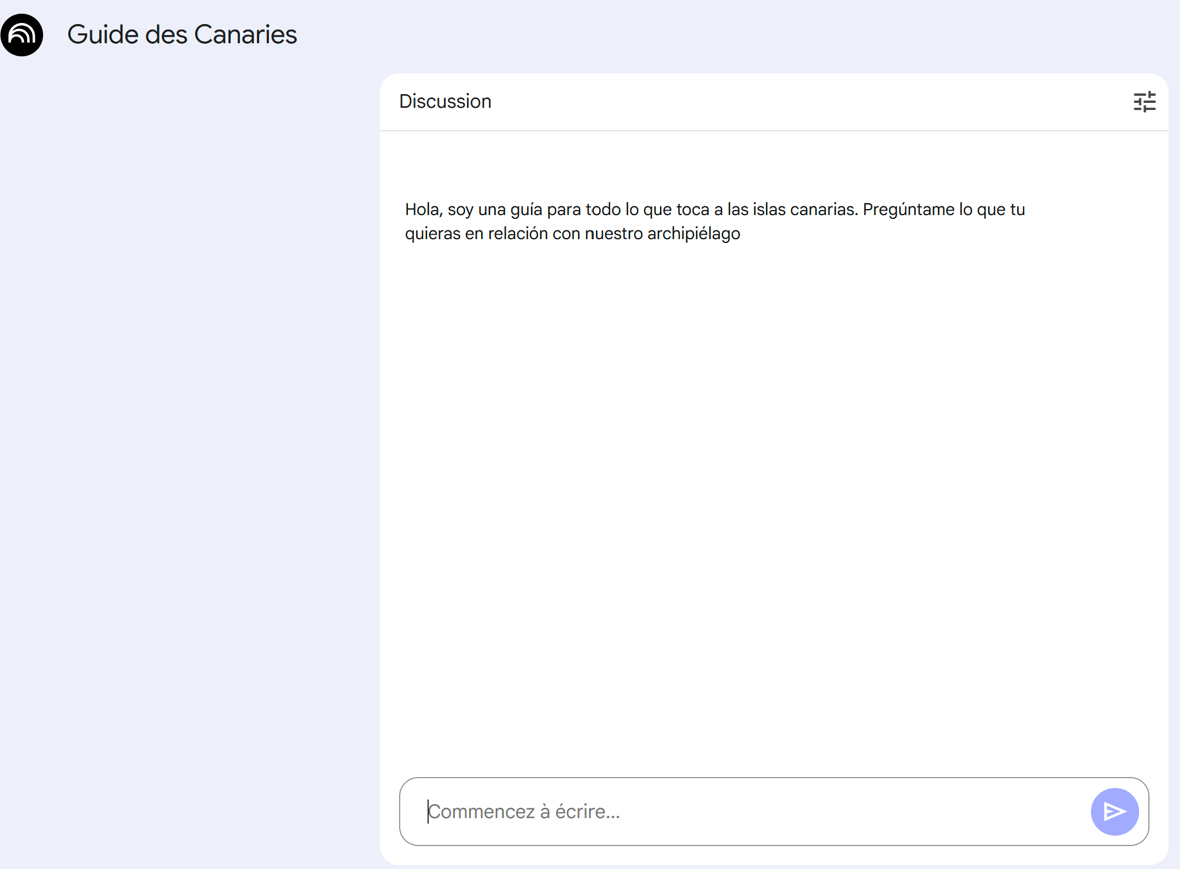Open the chat settings sliders icon
Screen dimensions: 1180x869
pos(1144,102)
